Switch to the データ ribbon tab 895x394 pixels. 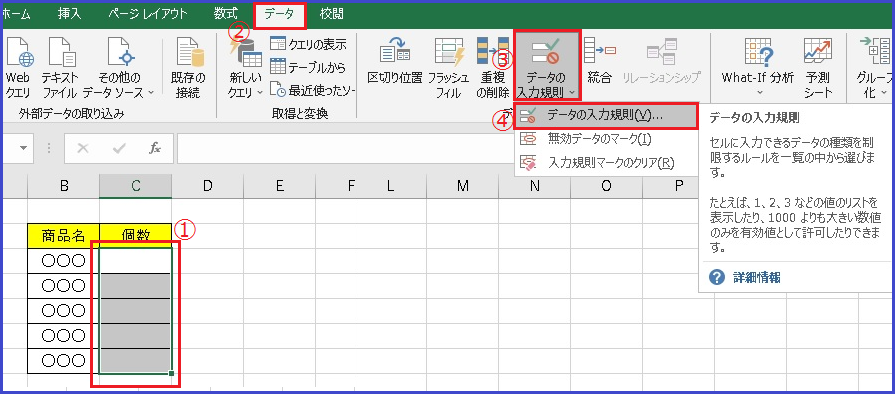coord(279,14)
